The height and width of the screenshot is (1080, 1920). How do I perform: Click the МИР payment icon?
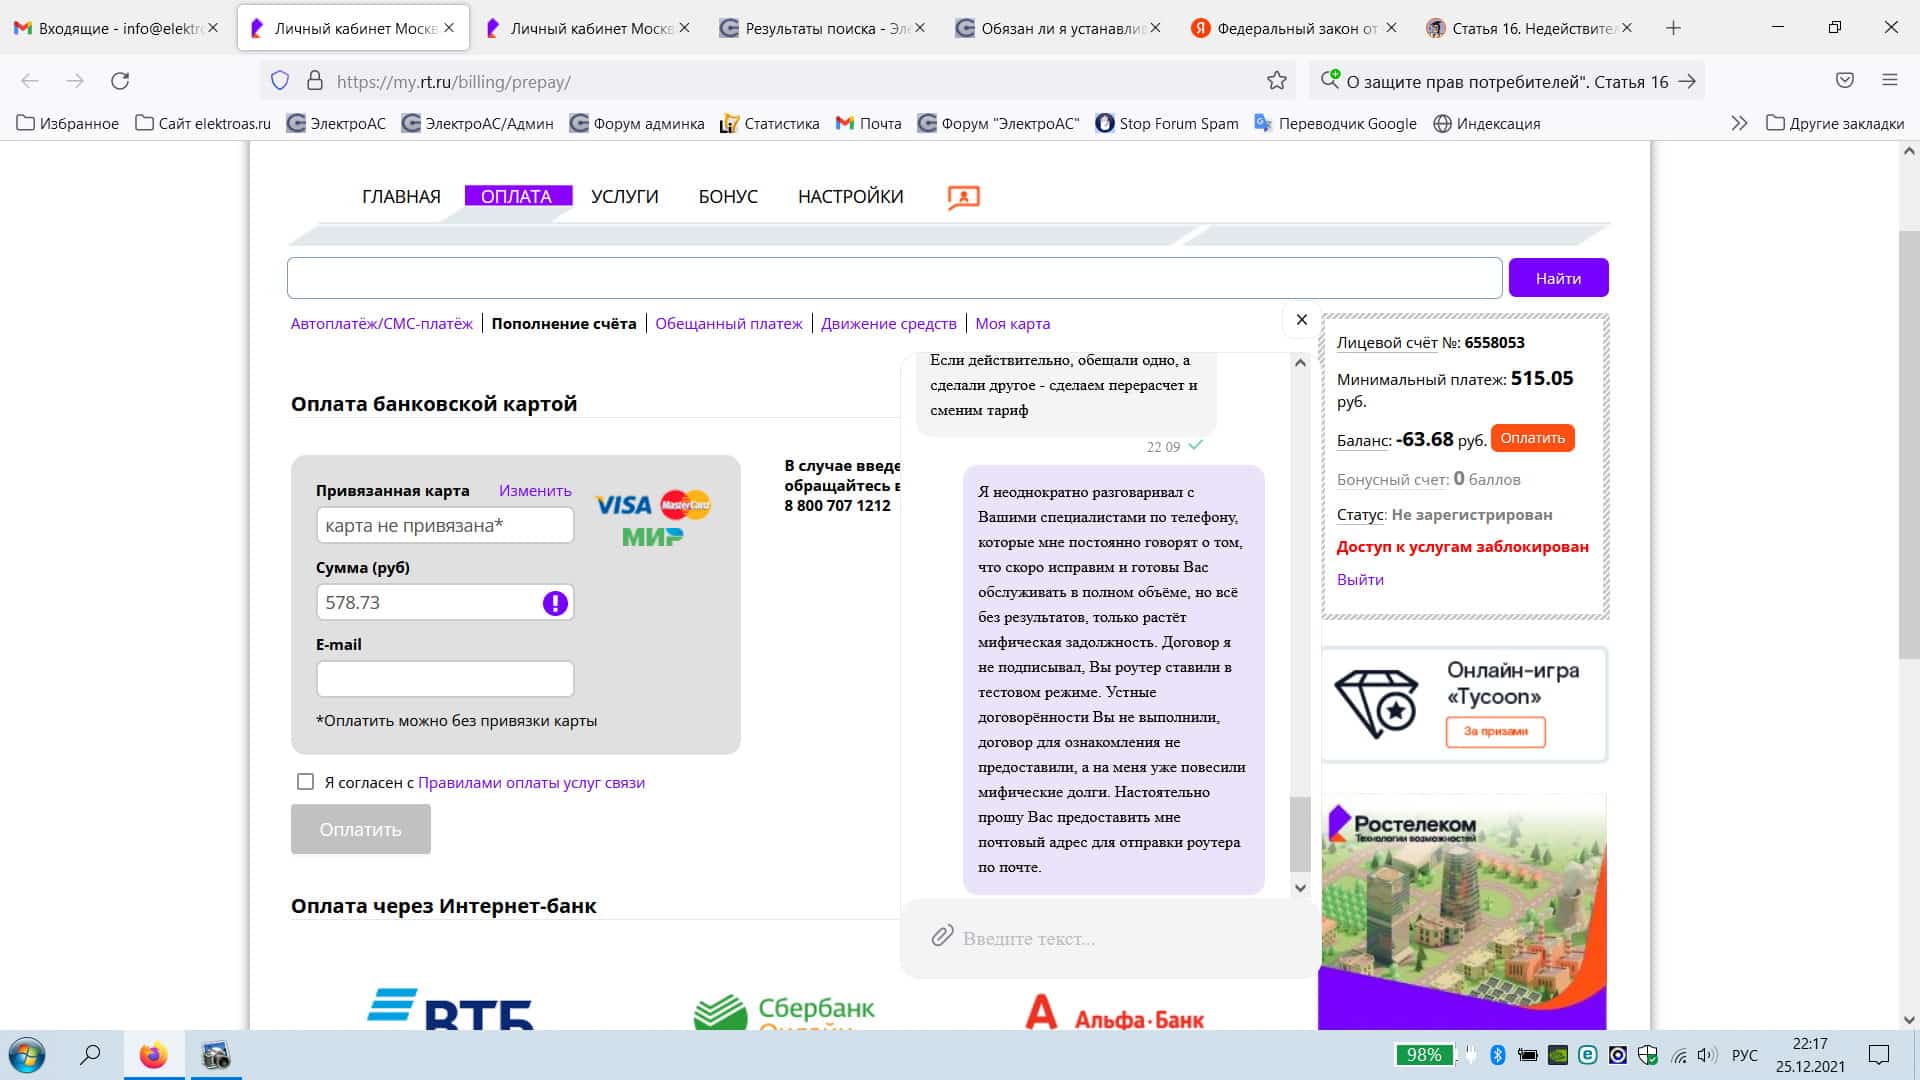(653, 537)
